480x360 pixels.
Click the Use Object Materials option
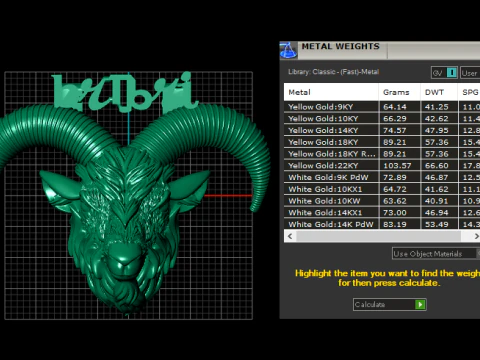coord(436,254)
